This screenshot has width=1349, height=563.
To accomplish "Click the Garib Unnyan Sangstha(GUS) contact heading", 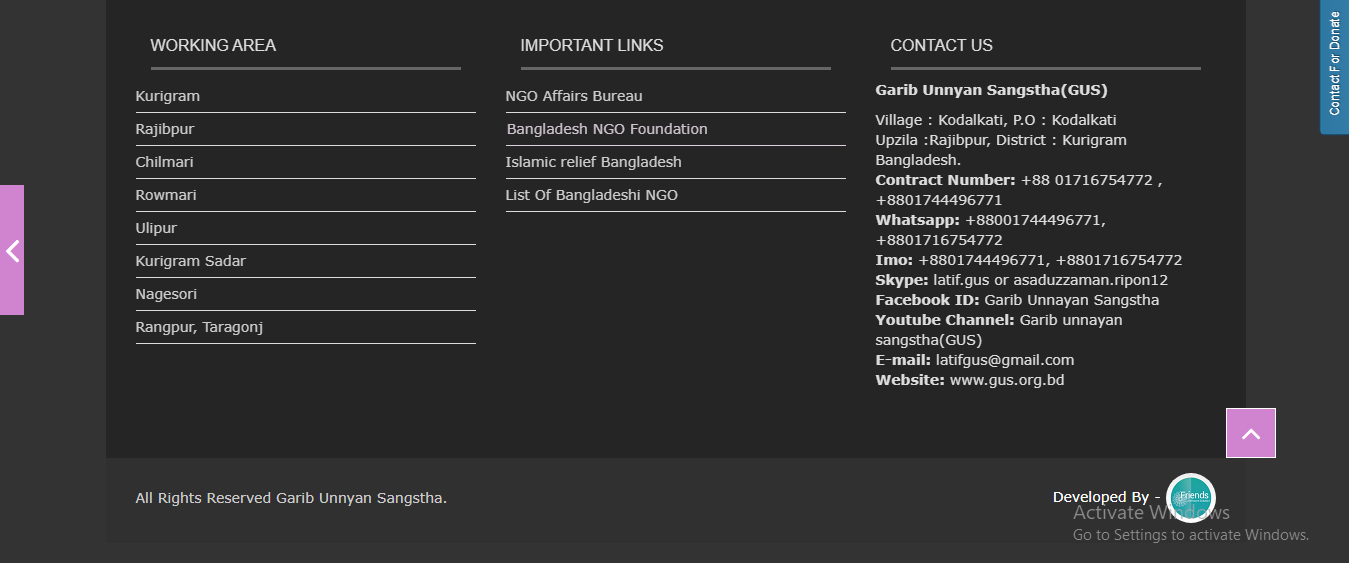I will pyautogui.click(x=991, y=90).
